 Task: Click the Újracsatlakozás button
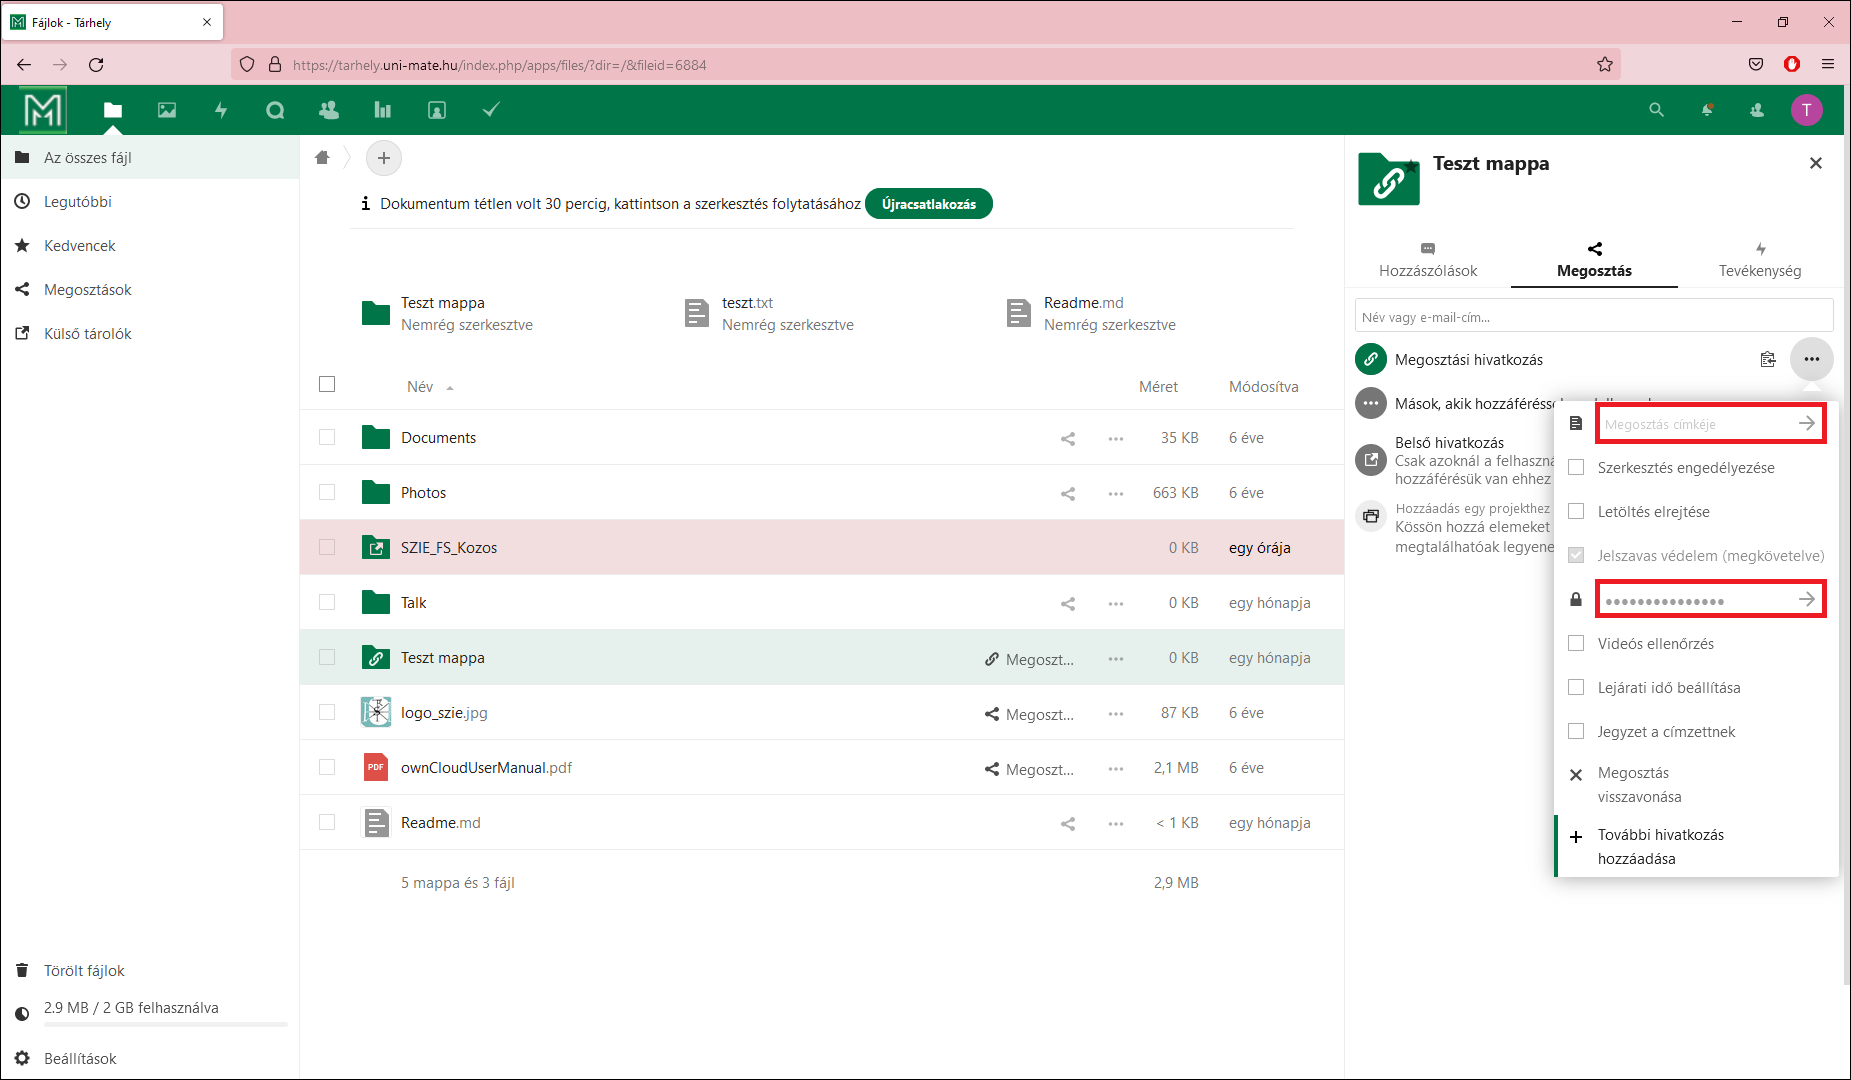(929, 204)
